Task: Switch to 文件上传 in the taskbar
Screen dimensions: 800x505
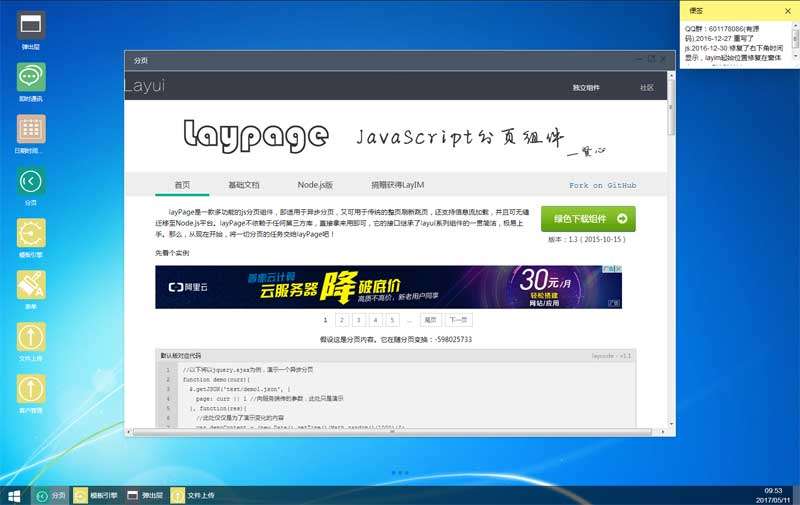Action: pos(192,494)
